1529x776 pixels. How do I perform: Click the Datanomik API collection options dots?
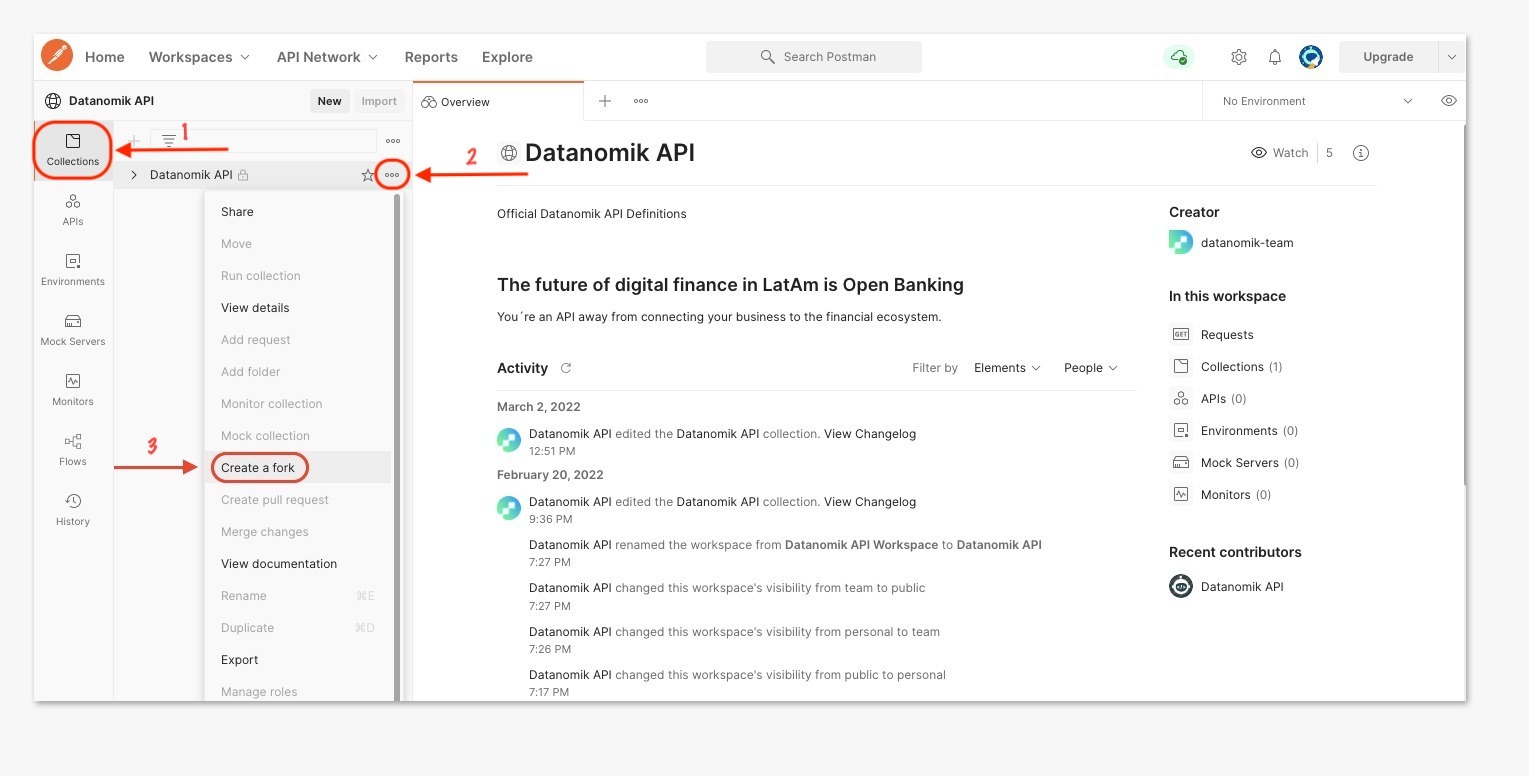click(392, 175)
